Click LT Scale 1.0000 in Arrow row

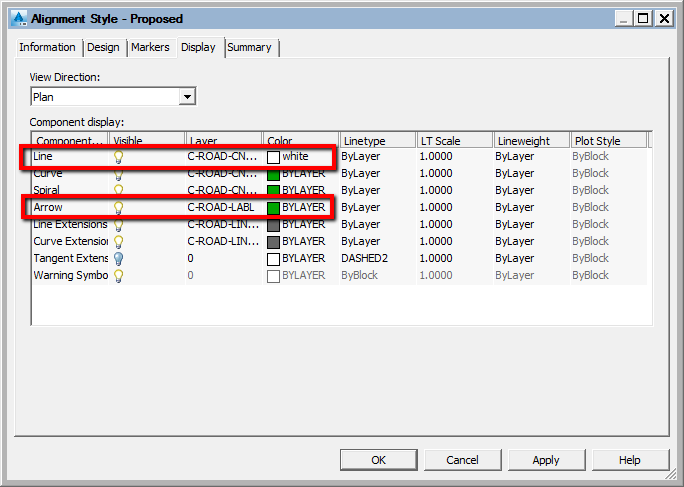436,207
